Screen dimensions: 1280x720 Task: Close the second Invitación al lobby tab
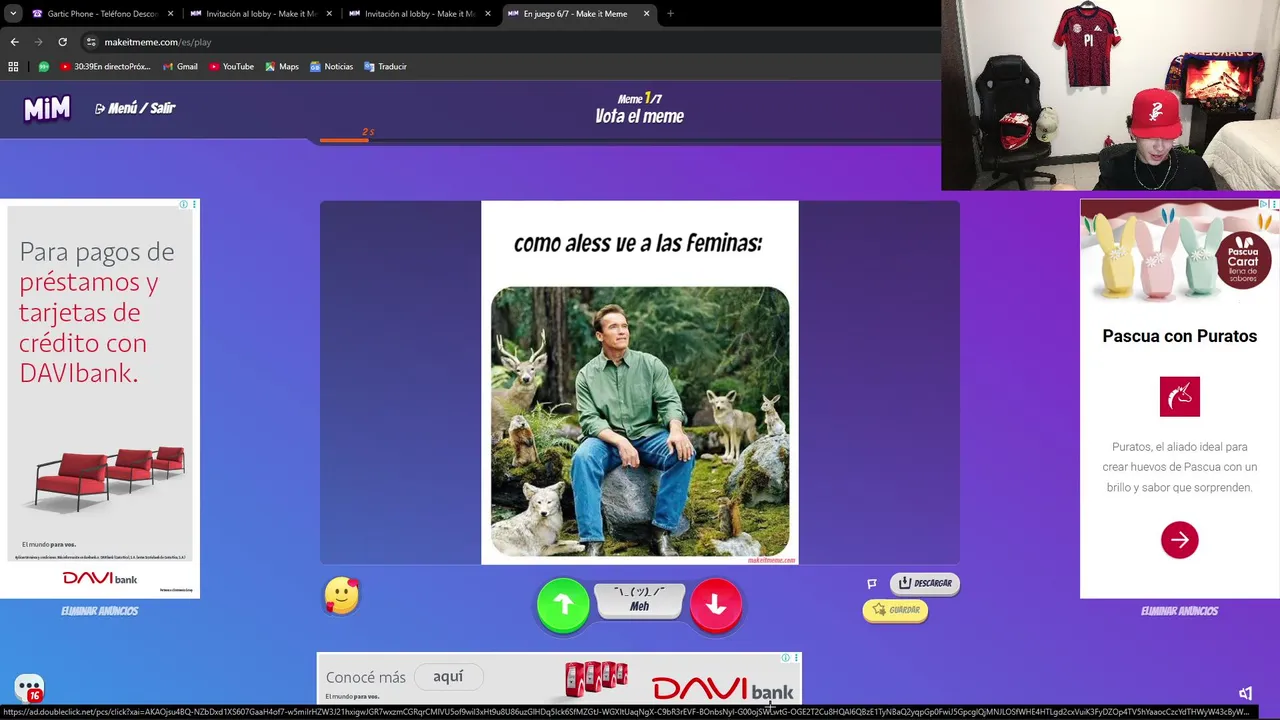point(487,14)
